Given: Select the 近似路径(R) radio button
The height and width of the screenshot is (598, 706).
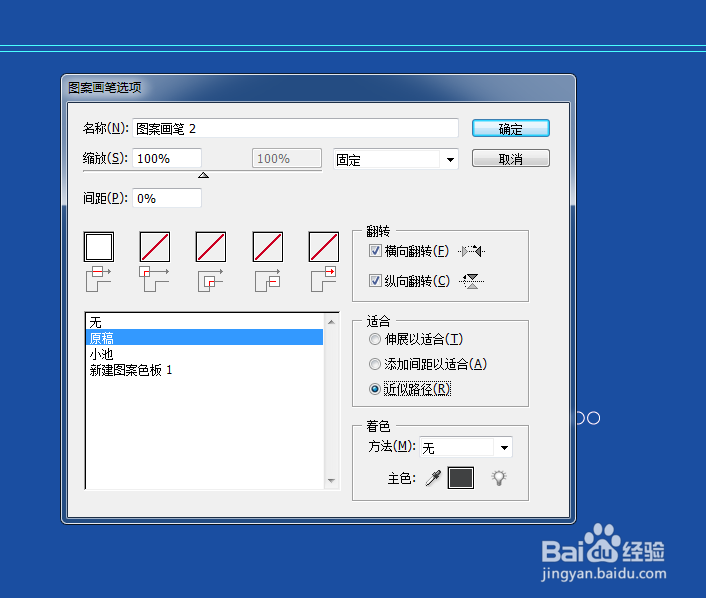Looking at the screenshot, I should point(375,389).
